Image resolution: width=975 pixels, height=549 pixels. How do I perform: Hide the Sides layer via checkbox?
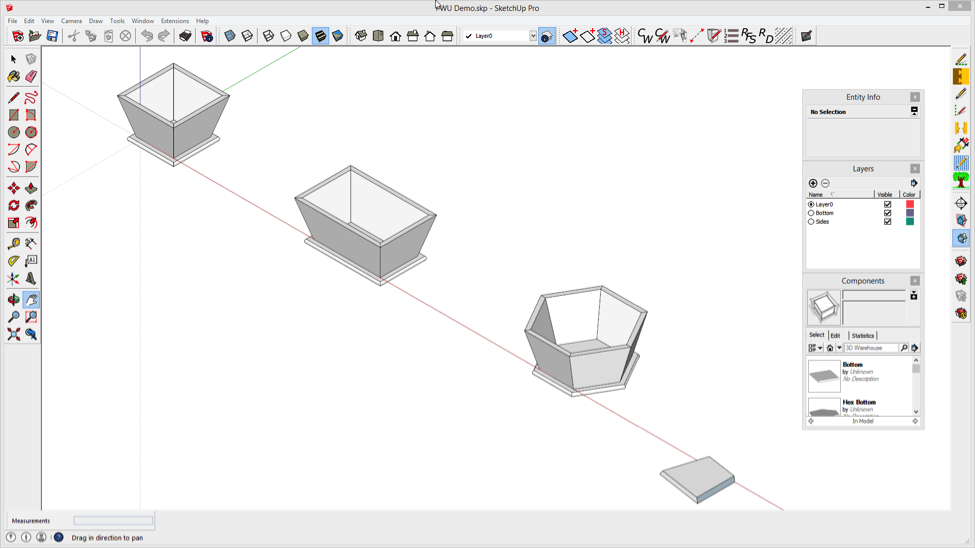pos(887,222)
